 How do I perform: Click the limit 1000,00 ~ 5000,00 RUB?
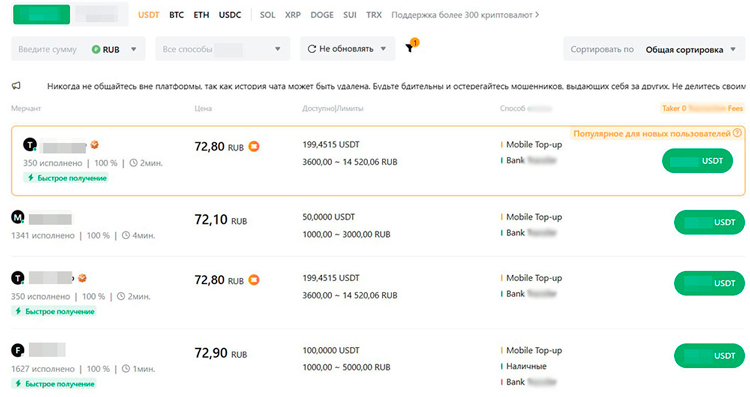(x=346, y=367)
